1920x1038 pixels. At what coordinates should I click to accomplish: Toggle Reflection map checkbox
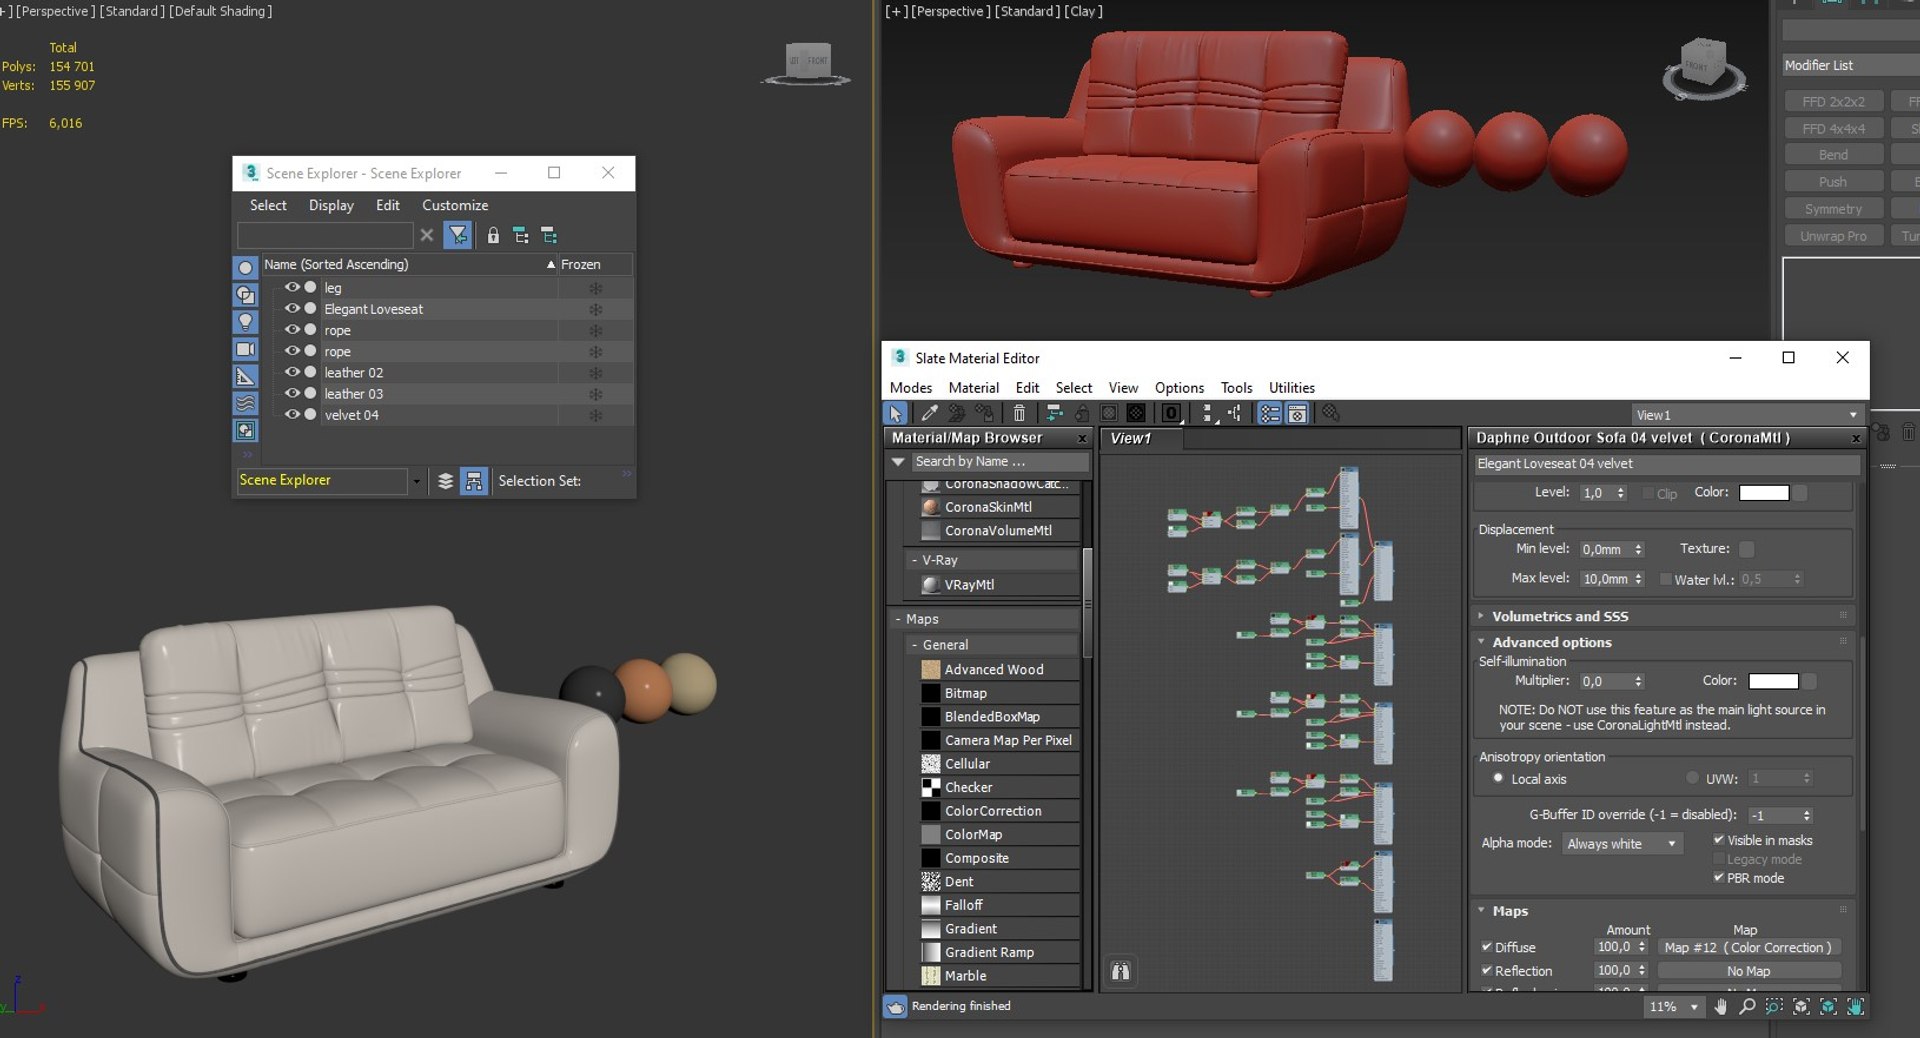point(1487,971)
